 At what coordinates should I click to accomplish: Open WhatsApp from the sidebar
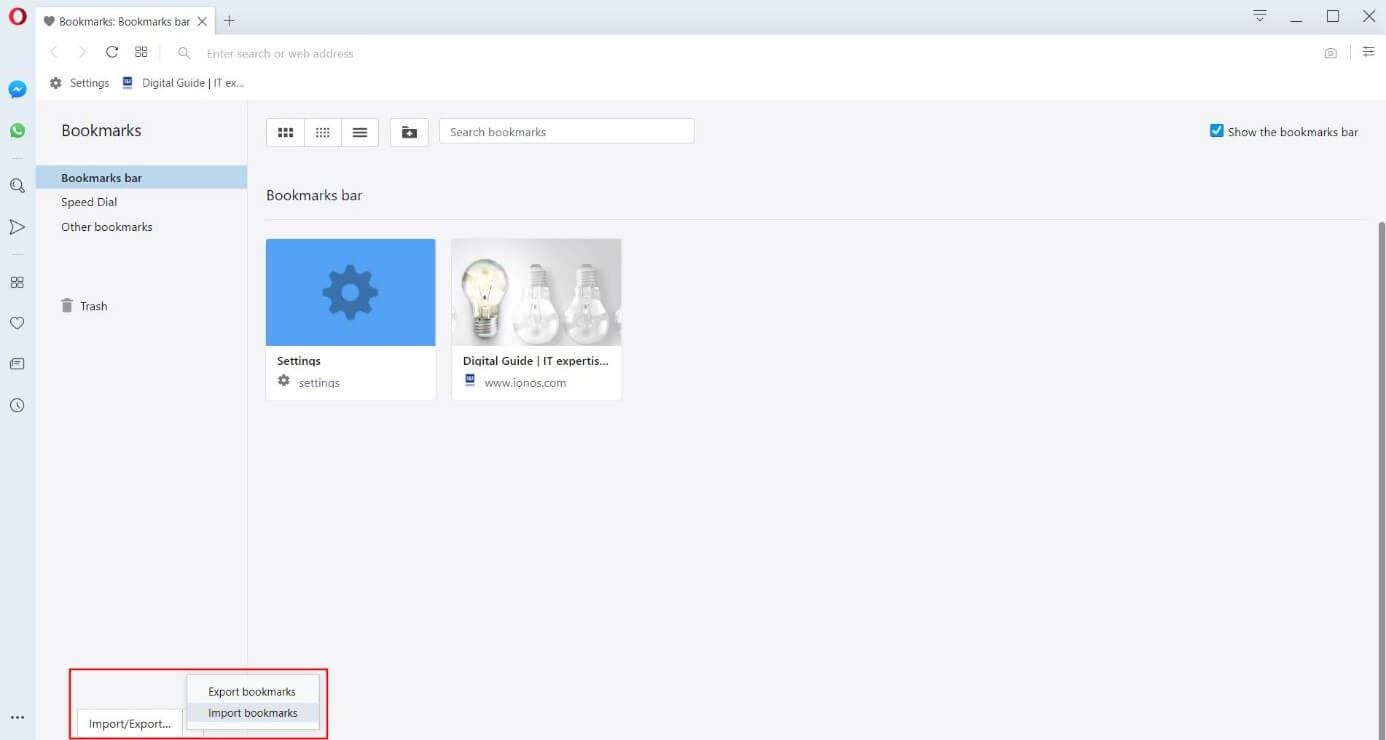(17, 130)
